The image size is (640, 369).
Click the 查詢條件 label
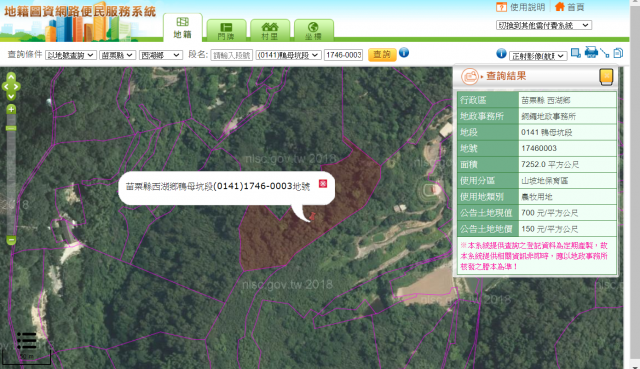point(25,54)
